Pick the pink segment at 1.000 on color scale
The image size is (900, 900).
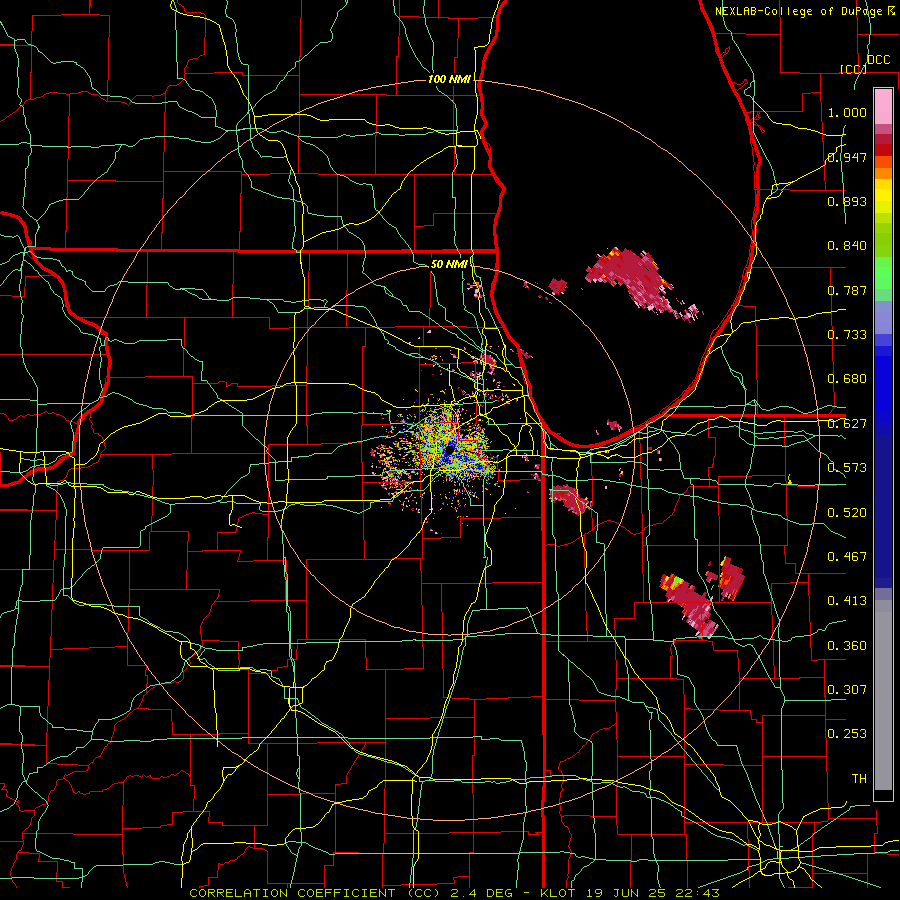click(x=883, y=107)
